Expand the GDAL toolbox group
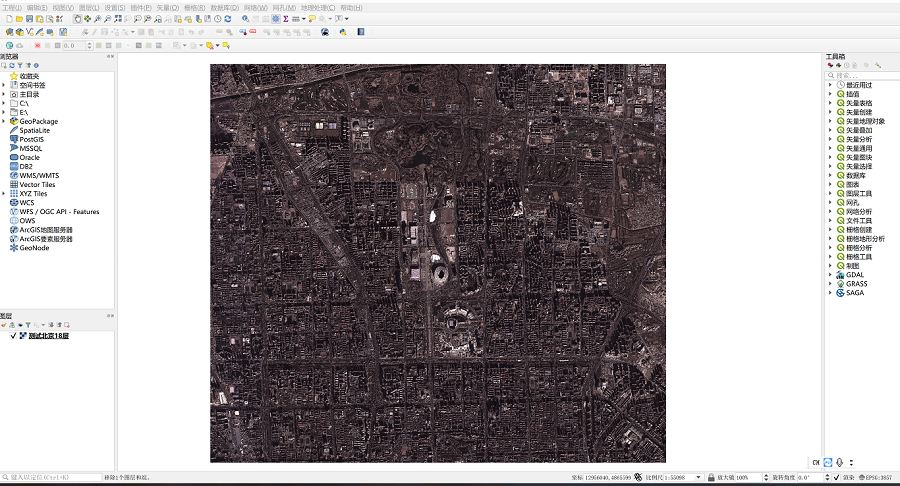This screenshot has height=486, width=900. click(830, 275)
